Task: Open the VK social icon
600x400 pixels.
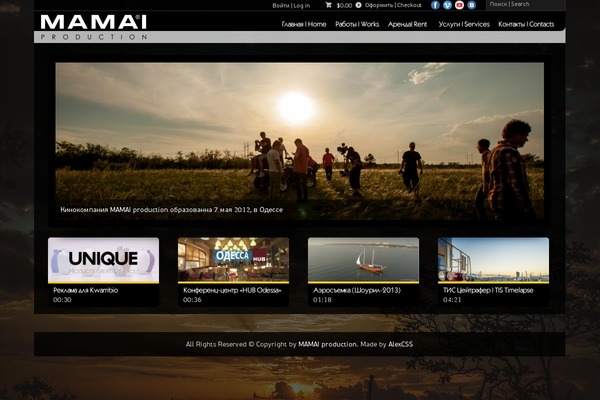Action: (472, 5)
